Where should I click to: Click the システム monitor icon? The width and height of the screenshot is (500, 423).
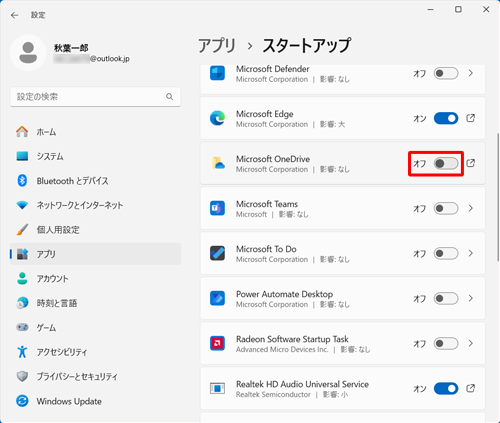tap(22, 156)
